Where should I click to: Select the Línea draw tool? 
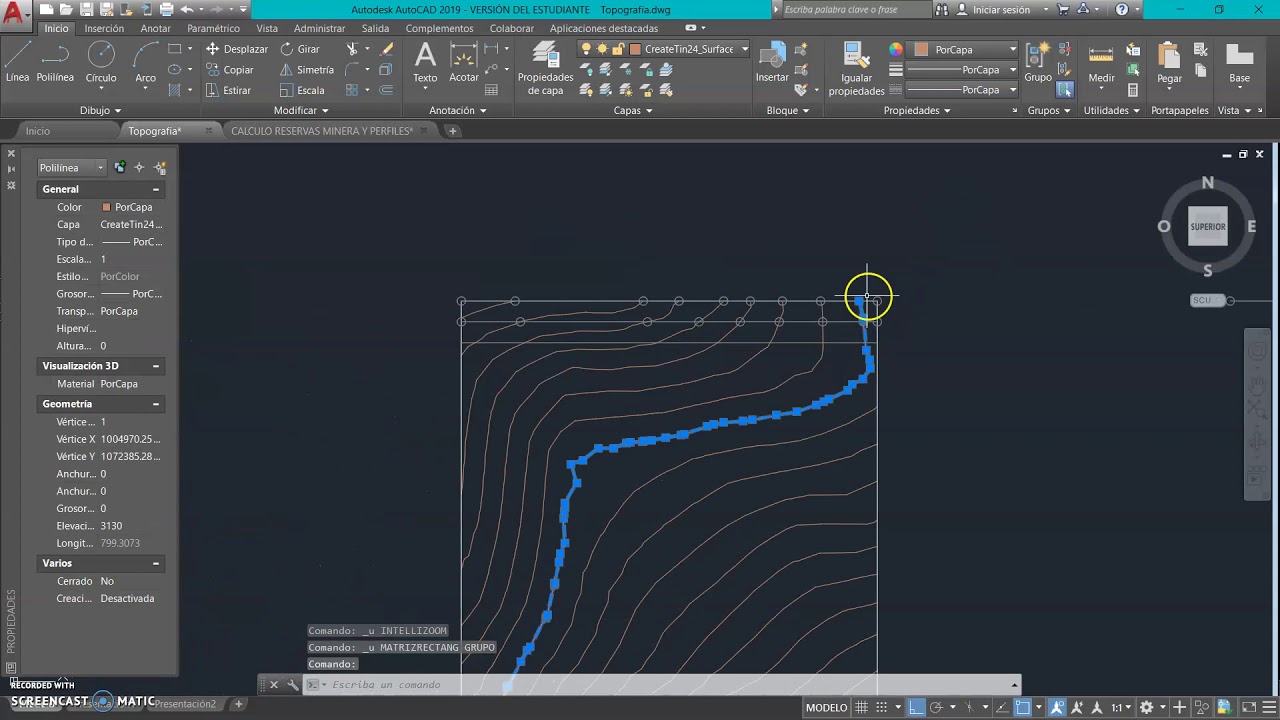click(17, 62)
